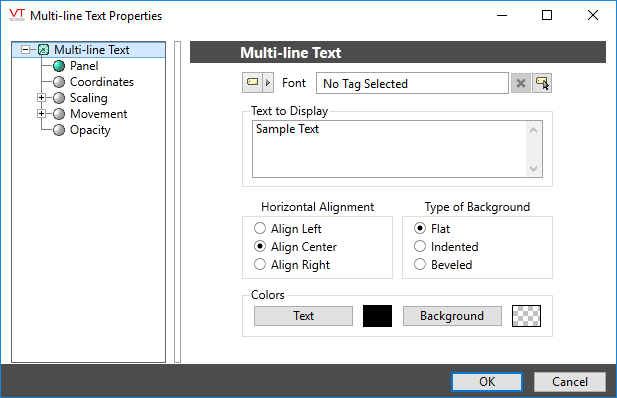Image resolution: width=617 pixels, height=398 pixels.
Task: Select the Align Left radio option
Action: [x=260, y=228]
